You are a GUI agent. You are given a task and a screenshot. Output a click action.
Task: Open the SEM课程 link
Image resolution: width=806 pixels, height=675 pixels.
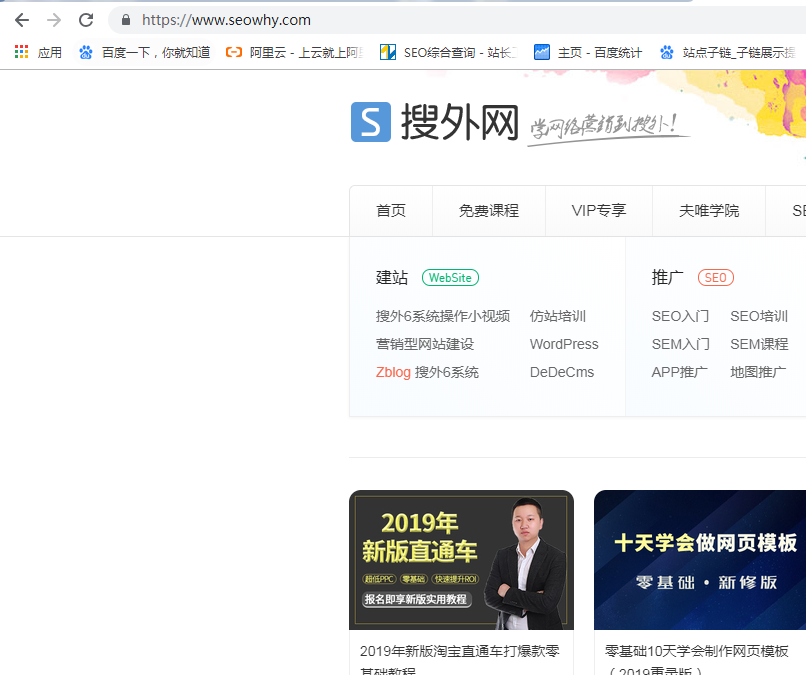point(759,344)
